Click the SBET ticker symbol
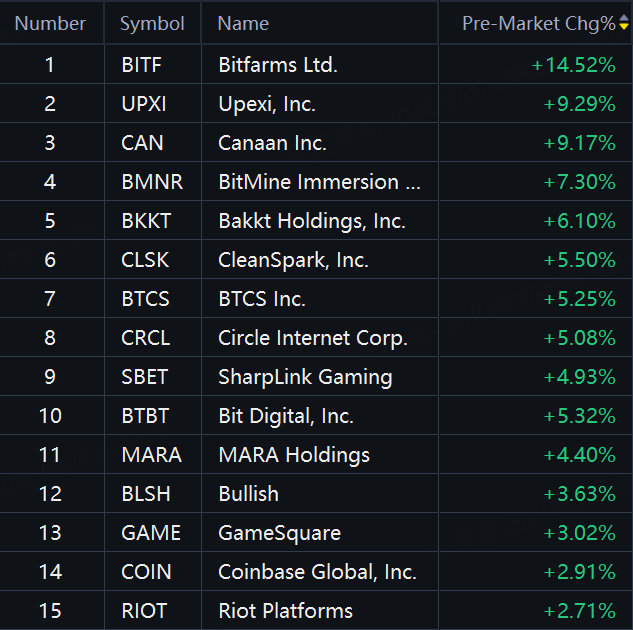This screenshot has height=630, width=633. click(x=145, y=377)
